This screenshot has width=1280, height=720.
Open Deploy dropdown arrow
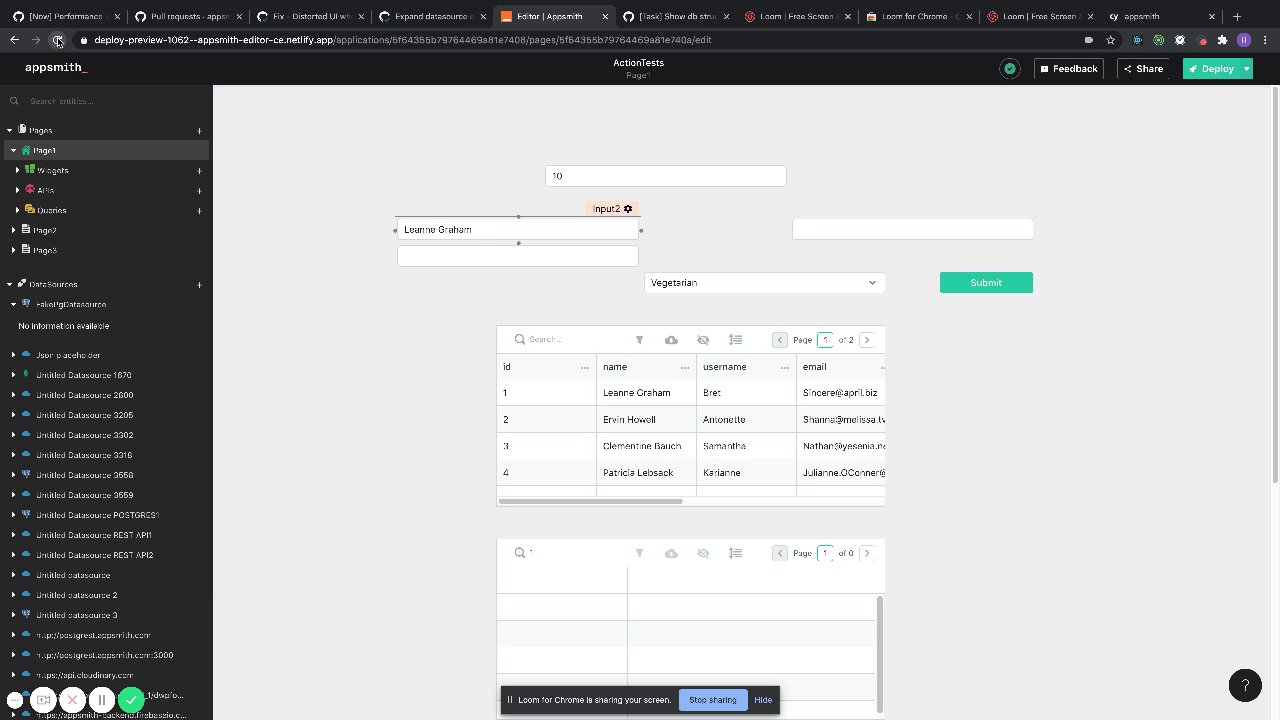click(x=1246, y=69)
